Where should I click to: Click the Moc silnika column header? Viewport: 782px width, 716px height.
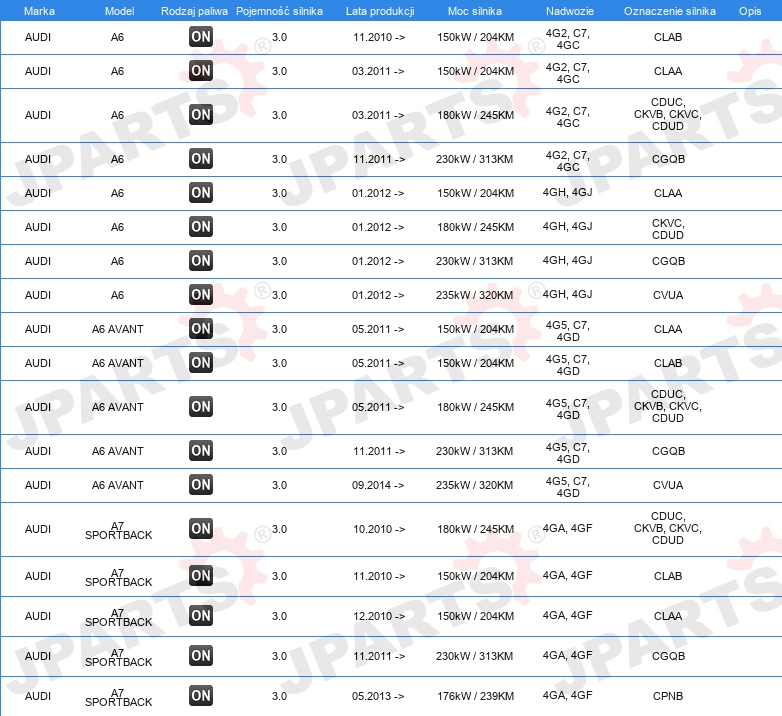click(x=475, y=11)
